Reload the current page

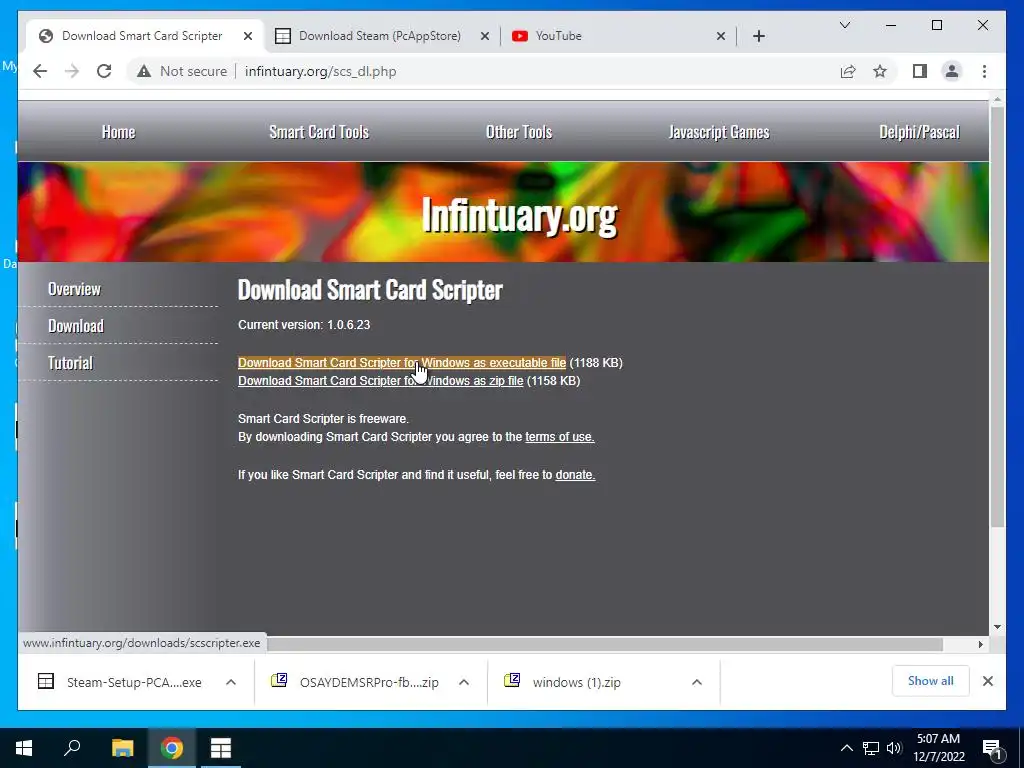tap(104, 71)
